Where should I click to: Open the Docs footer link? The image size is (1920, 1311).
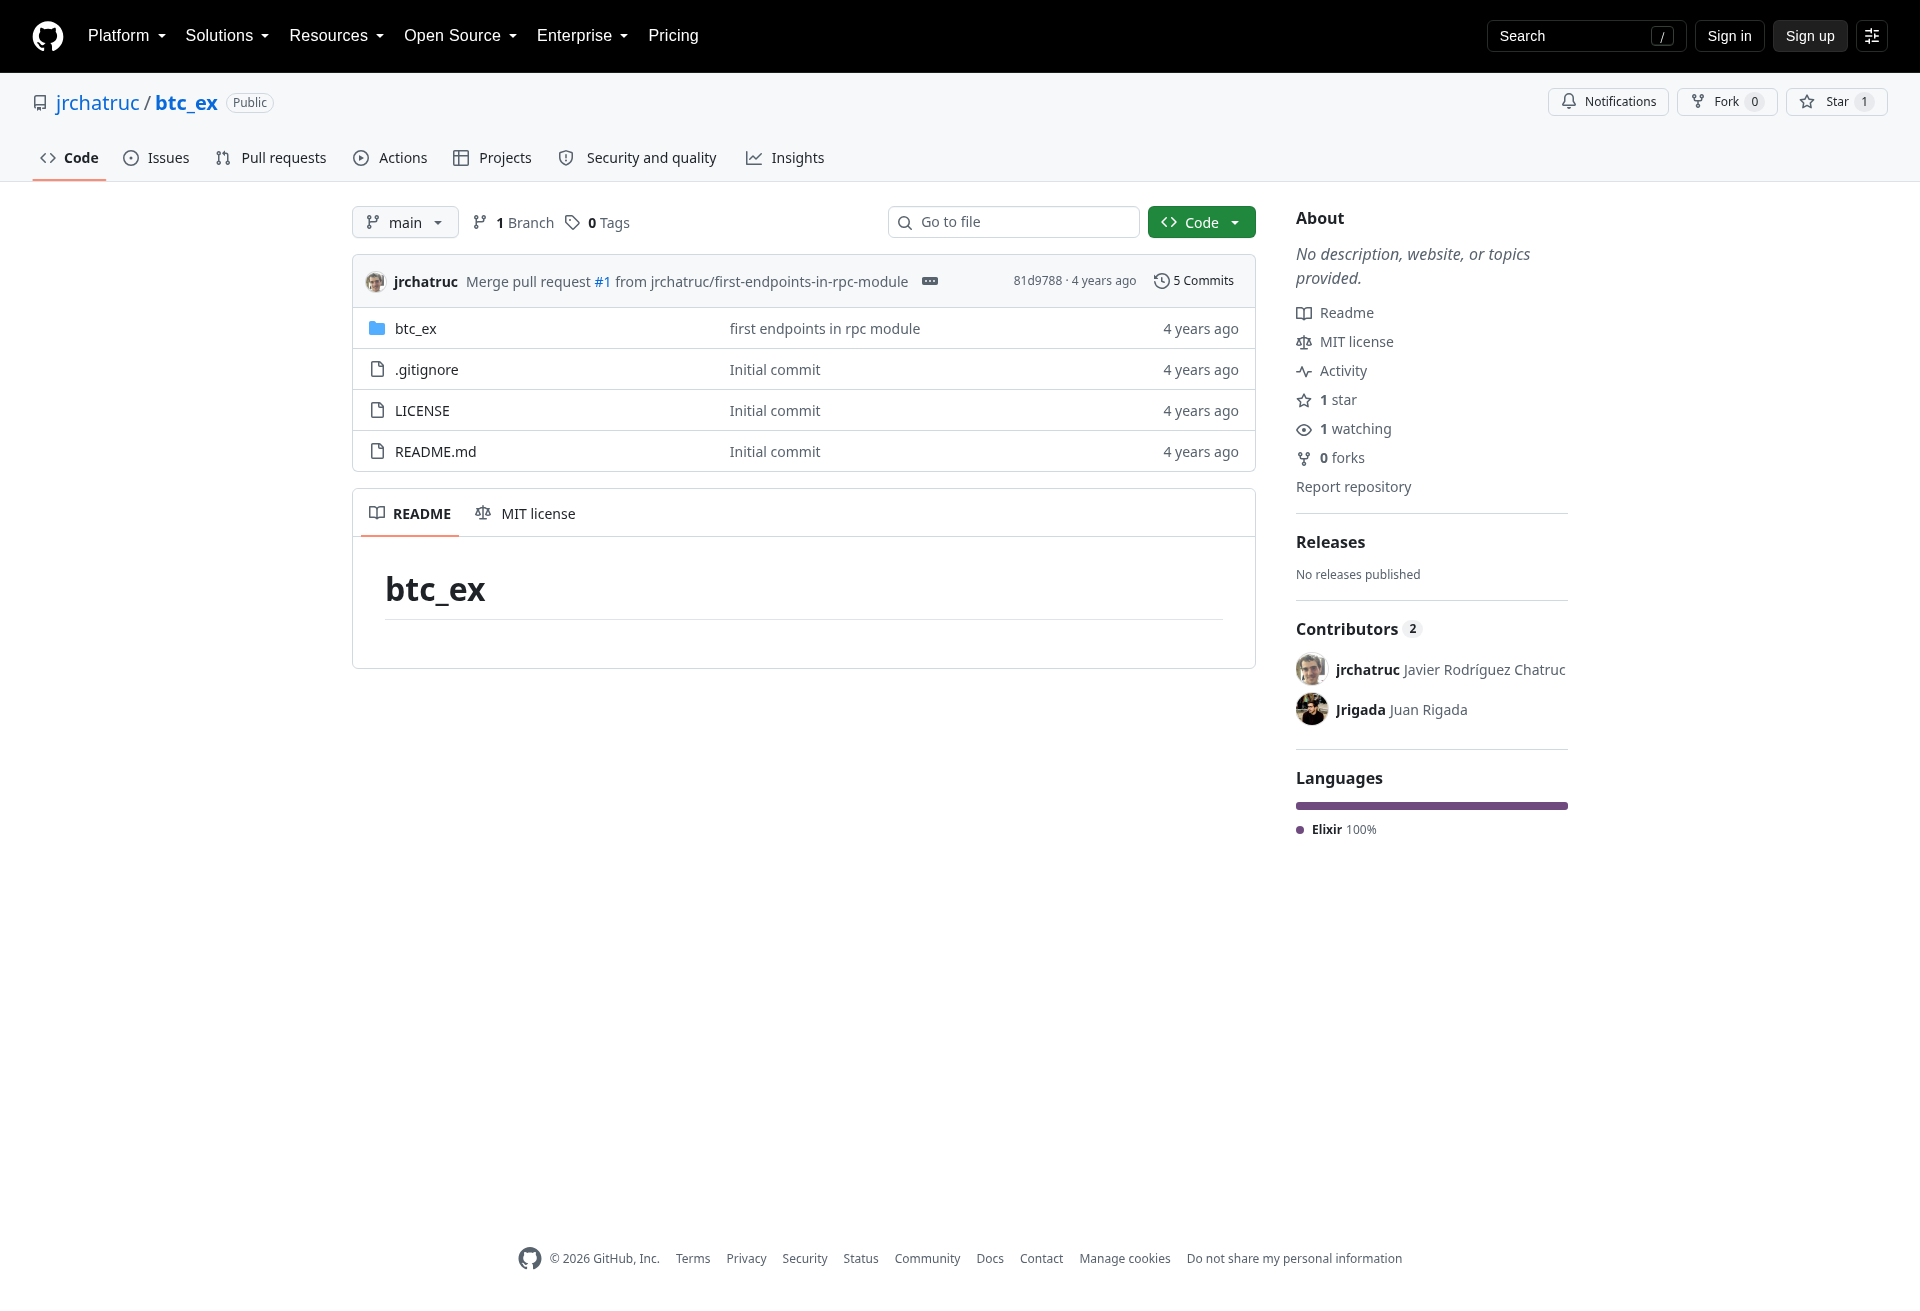[x=990, y=1259]
